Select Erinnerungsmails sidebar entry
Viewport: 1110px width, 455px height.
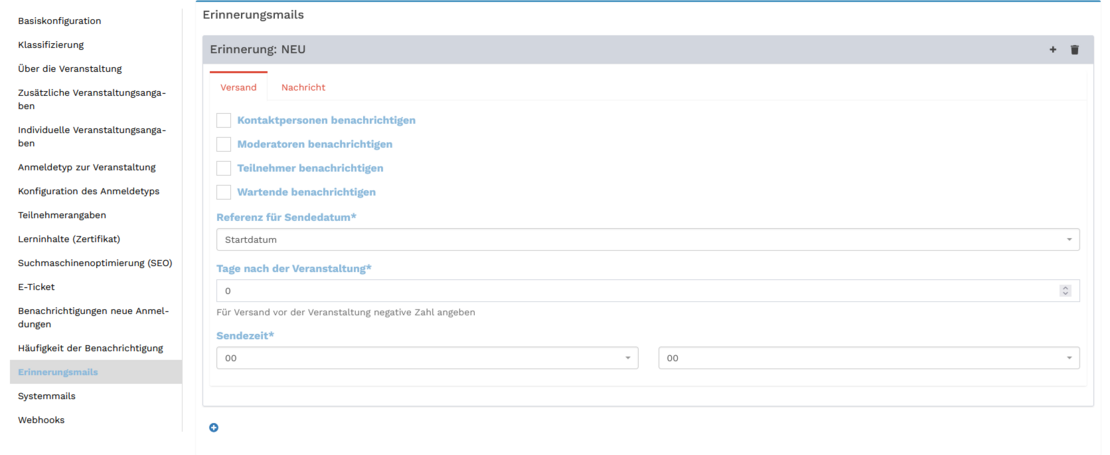point(96,372)
